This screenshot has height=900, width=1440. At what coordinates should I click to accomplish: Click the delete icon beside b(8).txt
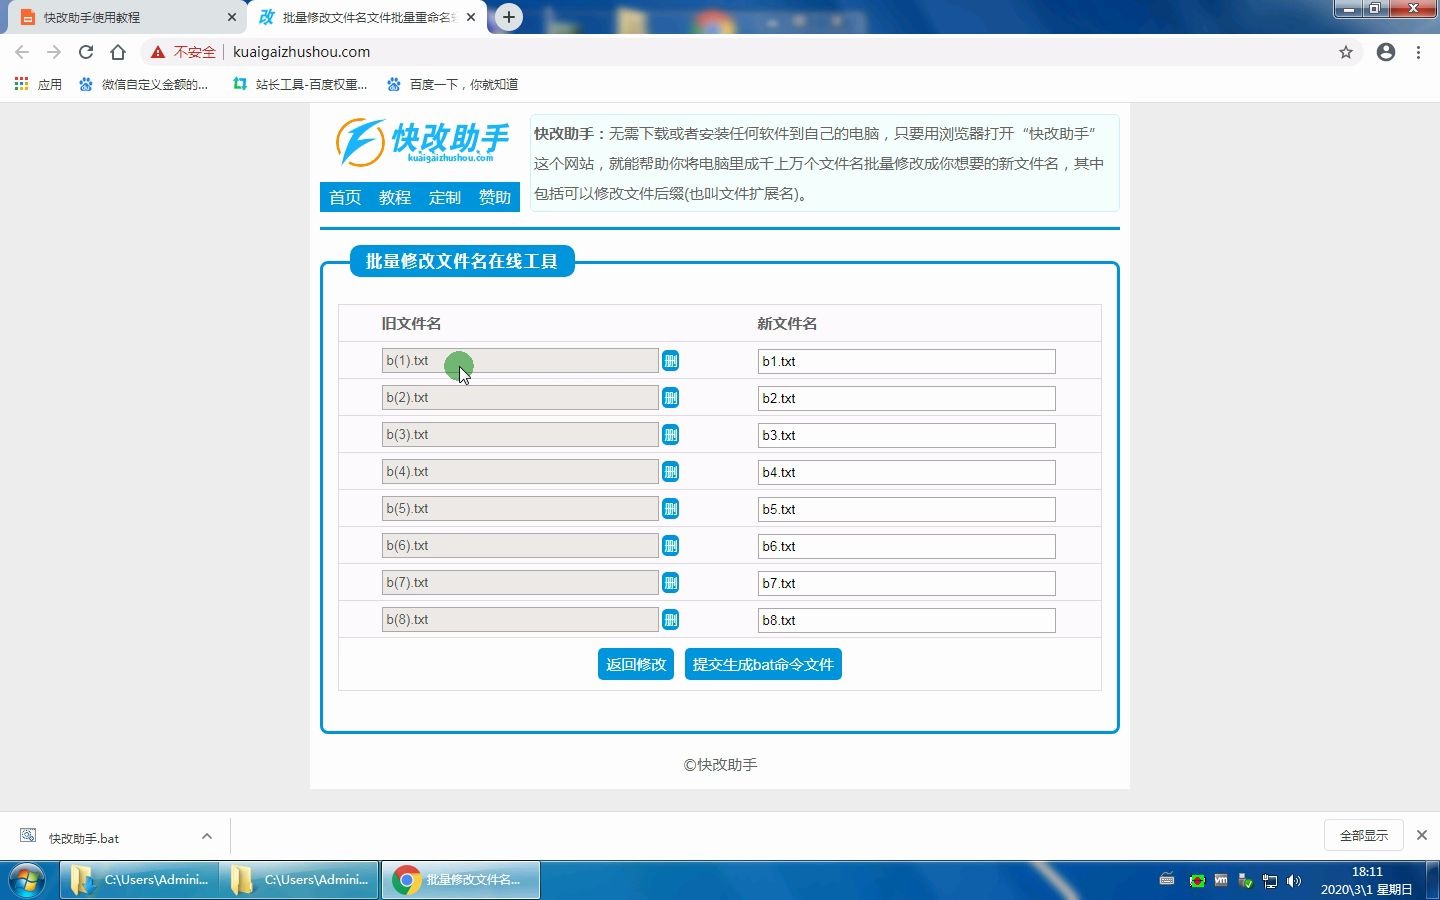click(x=670, y=620)
